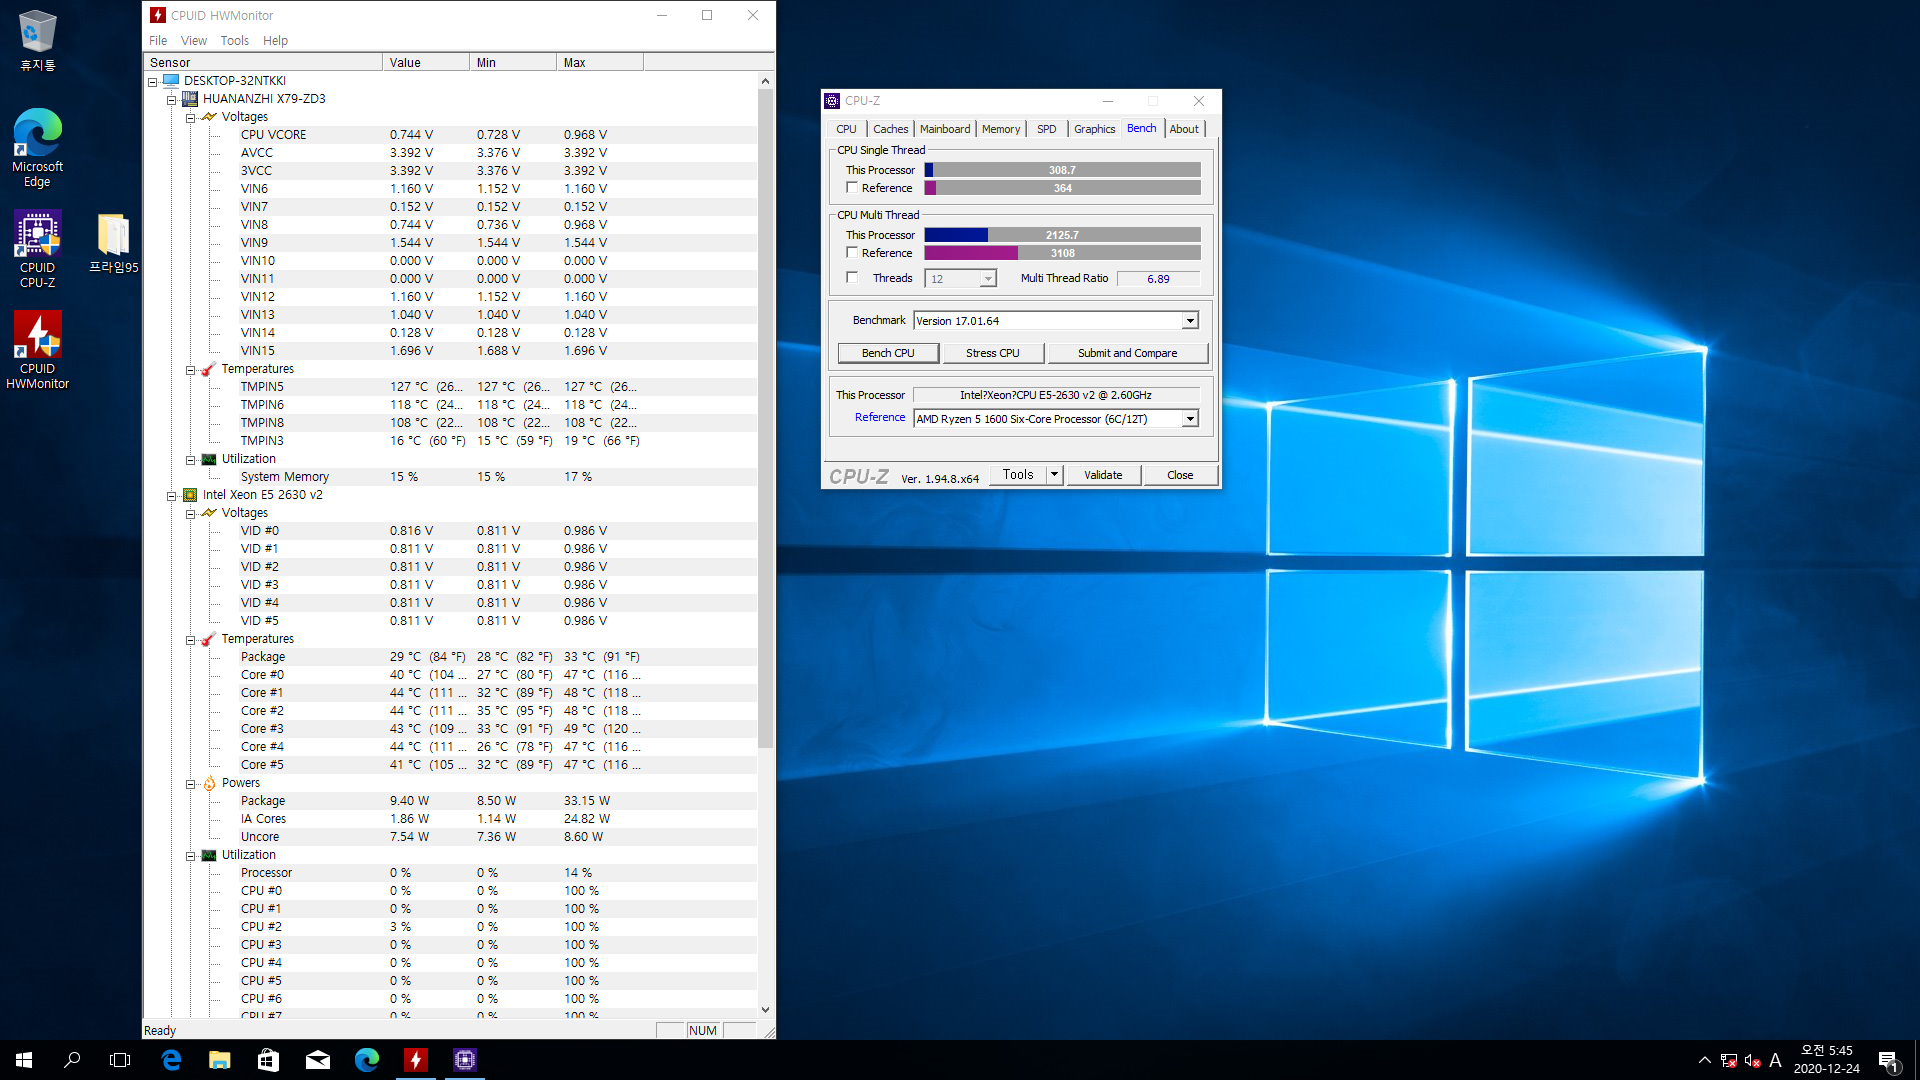Collapse the Intel Xeon E5 2630 v2 node

pos(171,495)
